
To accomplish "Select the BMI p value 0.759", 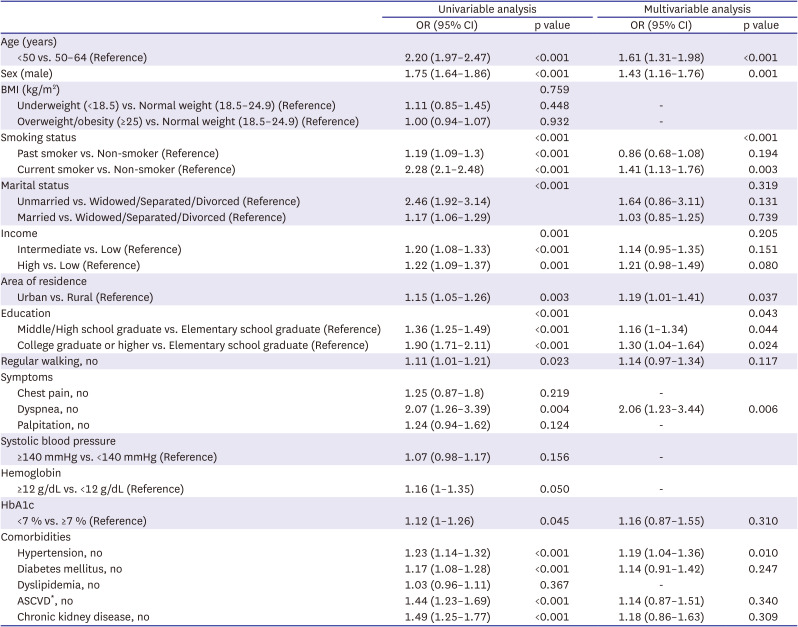I will tap(555, 89).
